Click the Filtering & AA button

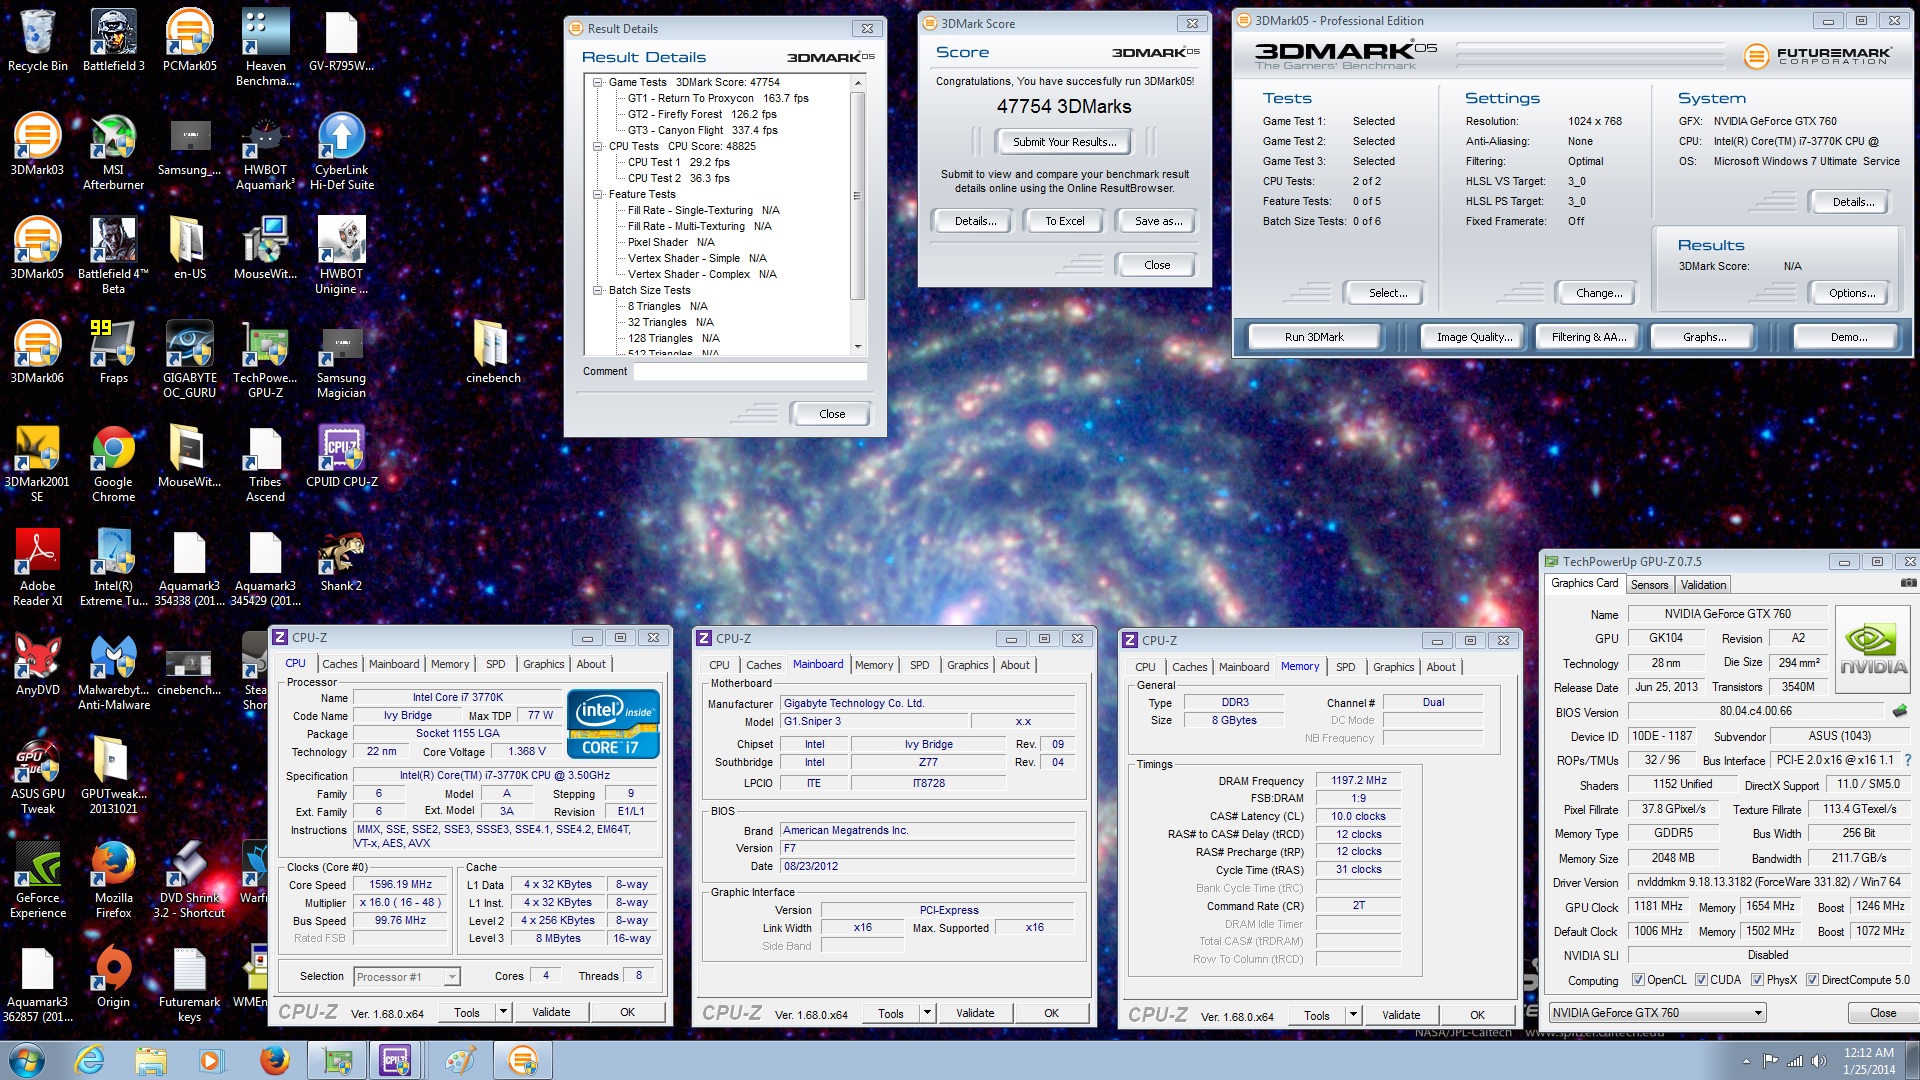1589,337
